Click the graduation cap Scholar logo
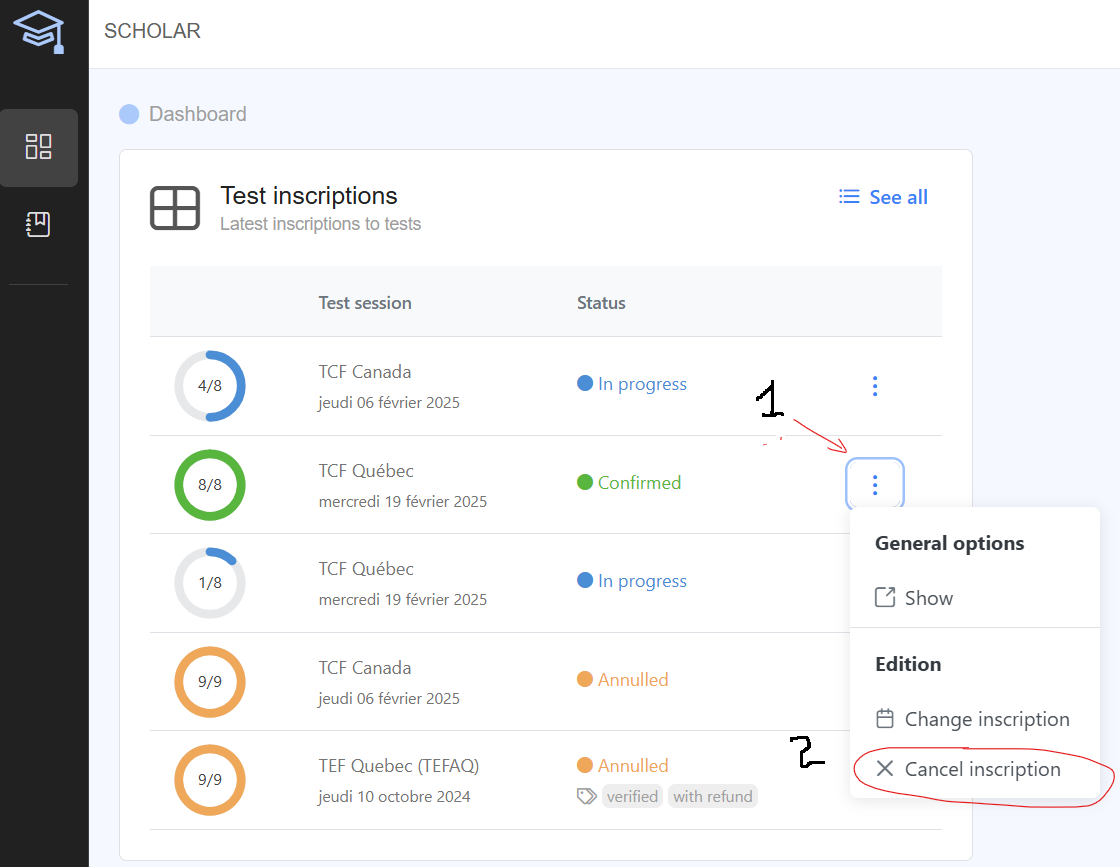 point(39,31)
